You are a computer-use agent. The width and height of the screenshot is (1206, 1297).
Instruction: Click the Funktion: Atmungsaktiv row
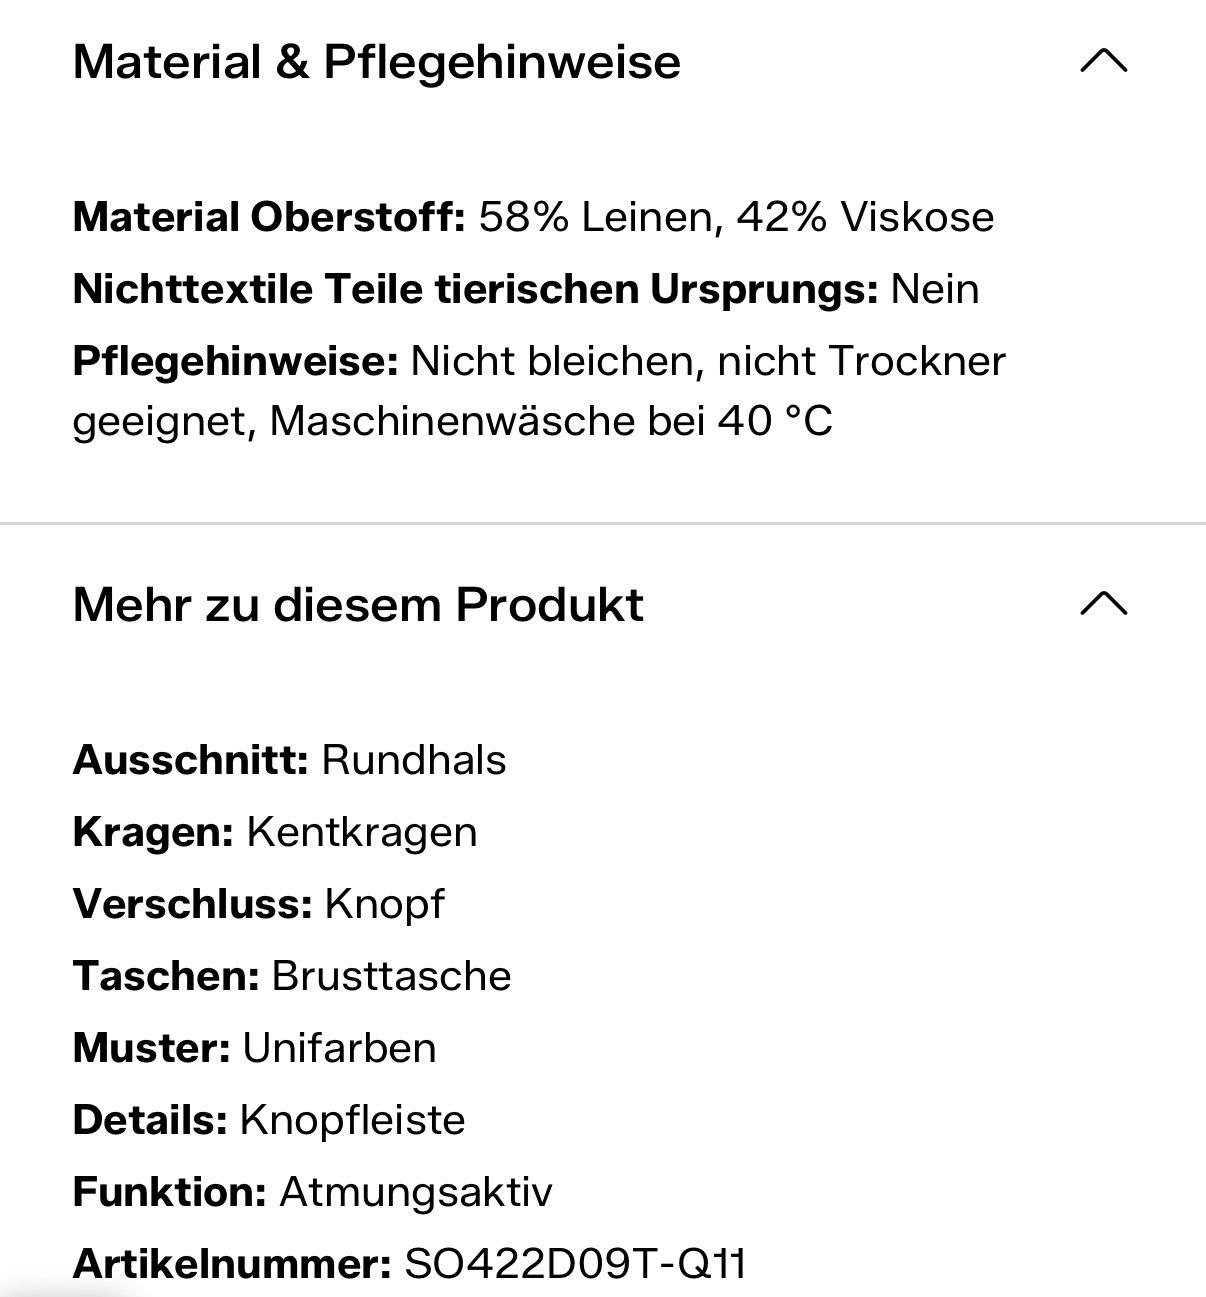click(x=313, y=1192)
